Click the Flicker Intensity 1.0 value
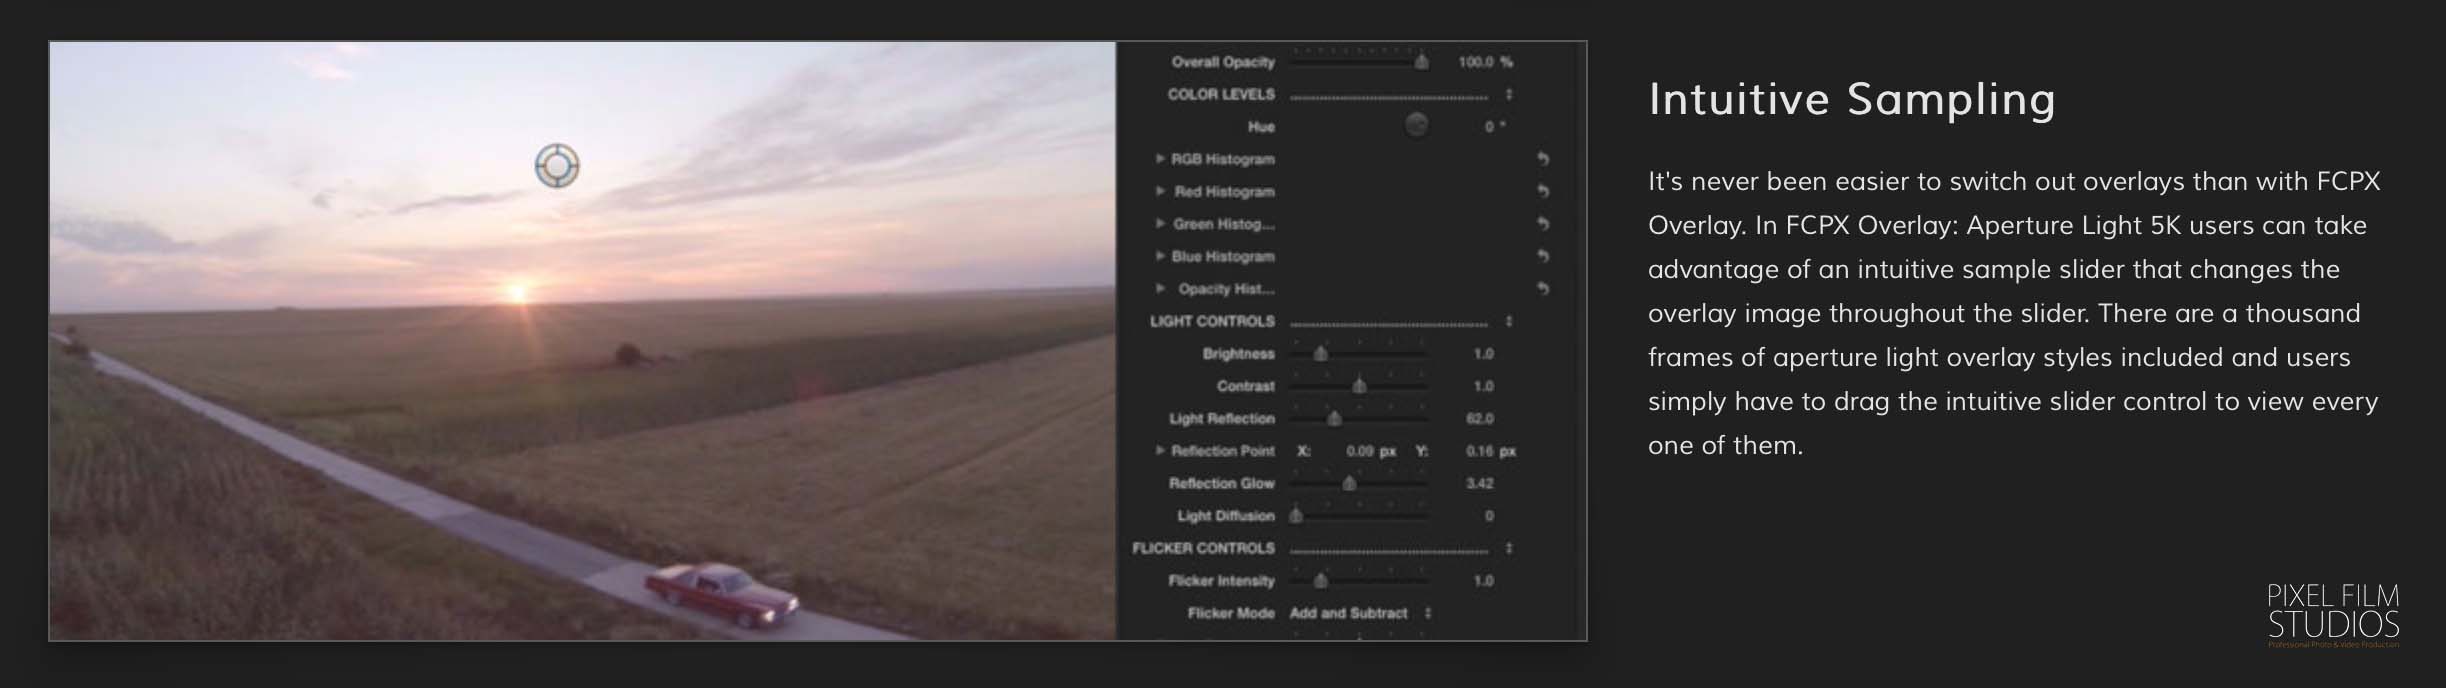The width and height of the screenshot is (2446, 688). point(1483,581)
